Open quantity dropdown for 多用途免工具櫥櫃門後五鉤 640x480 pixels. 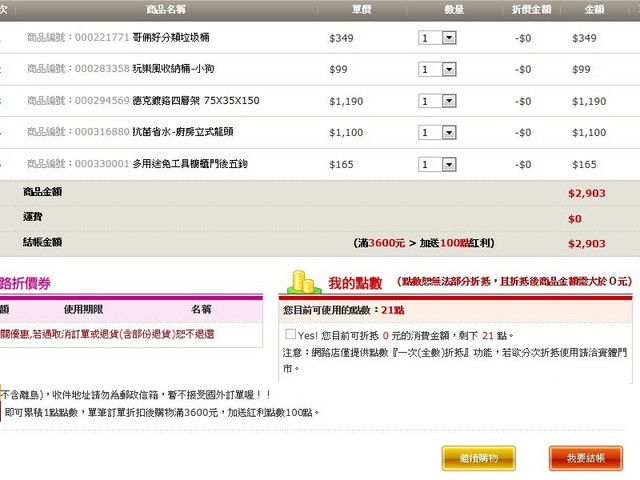pos(449,164)
